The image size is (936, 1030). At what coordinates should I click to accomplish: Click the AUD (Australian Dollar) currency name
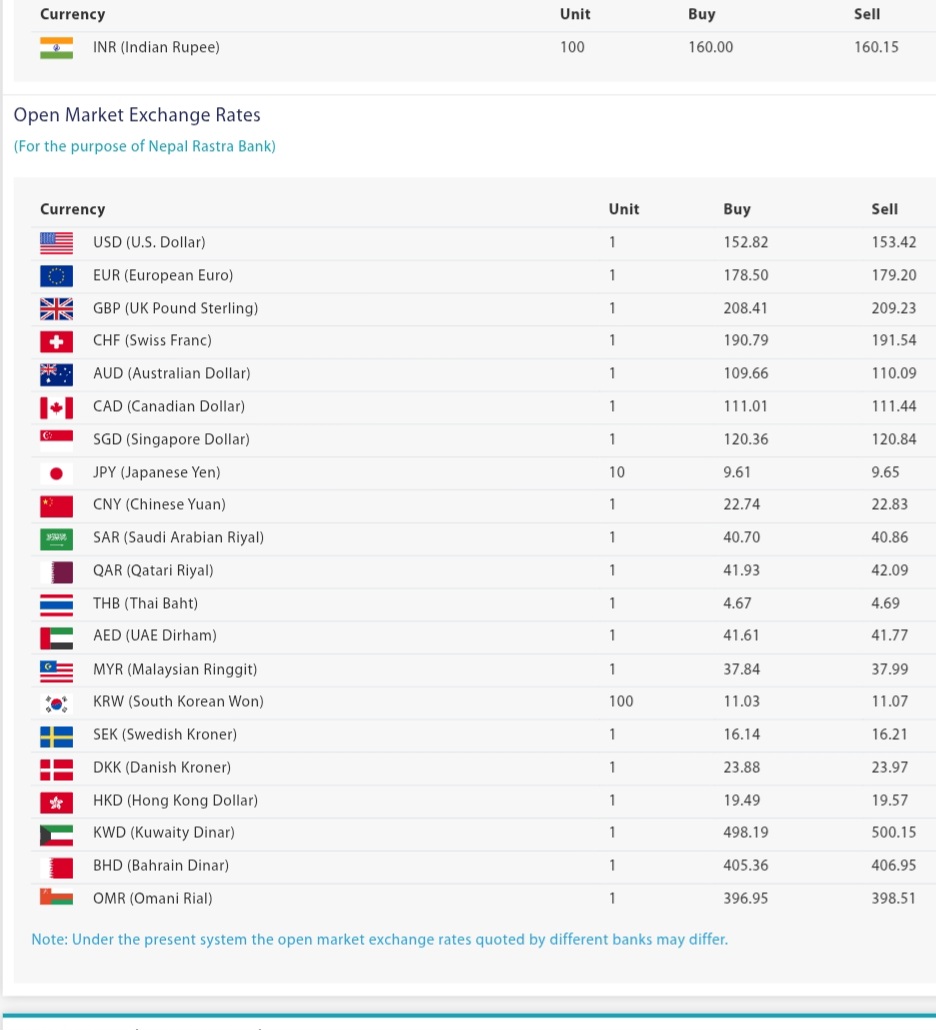click(x=171, y=373)
